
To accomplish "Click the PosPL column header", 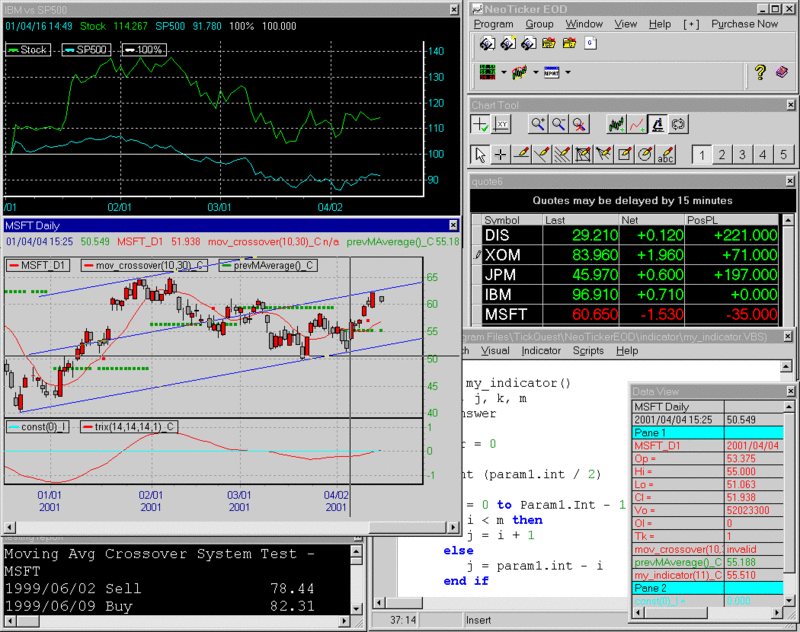I will coord(731,220).
